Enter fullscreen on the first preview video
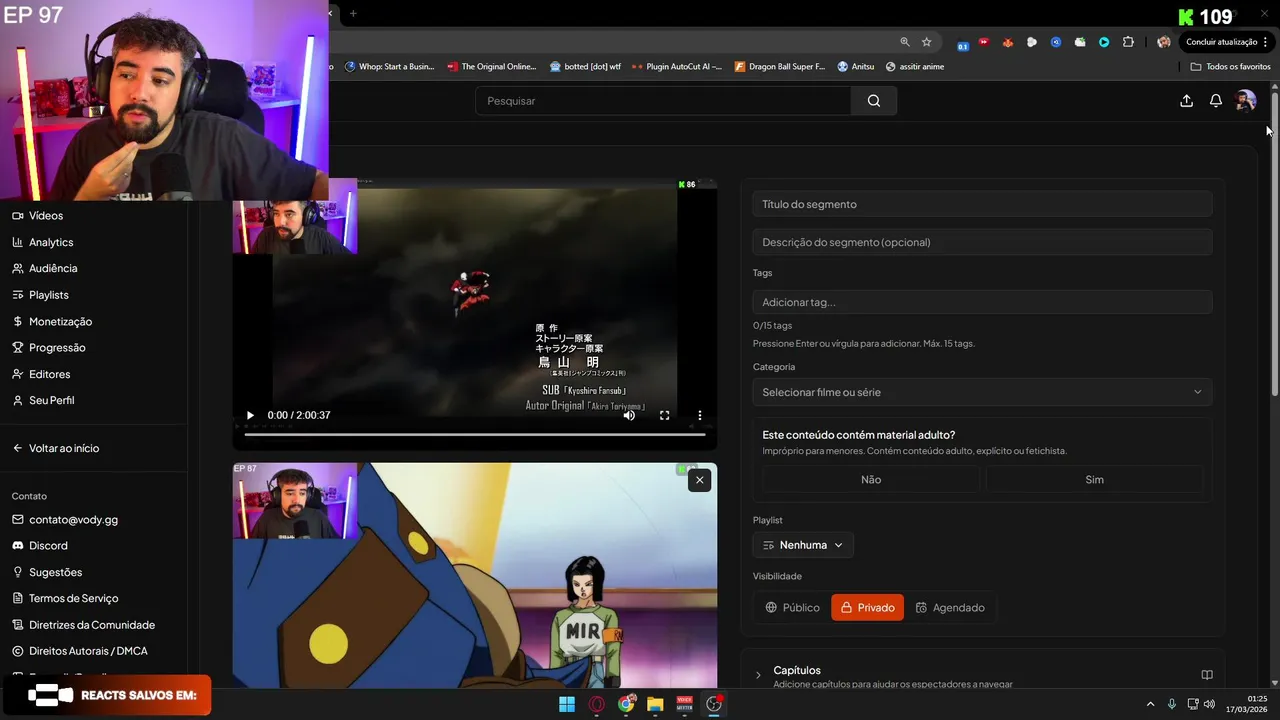Viewport: 1280px width, 720px height. coord(664,415)
